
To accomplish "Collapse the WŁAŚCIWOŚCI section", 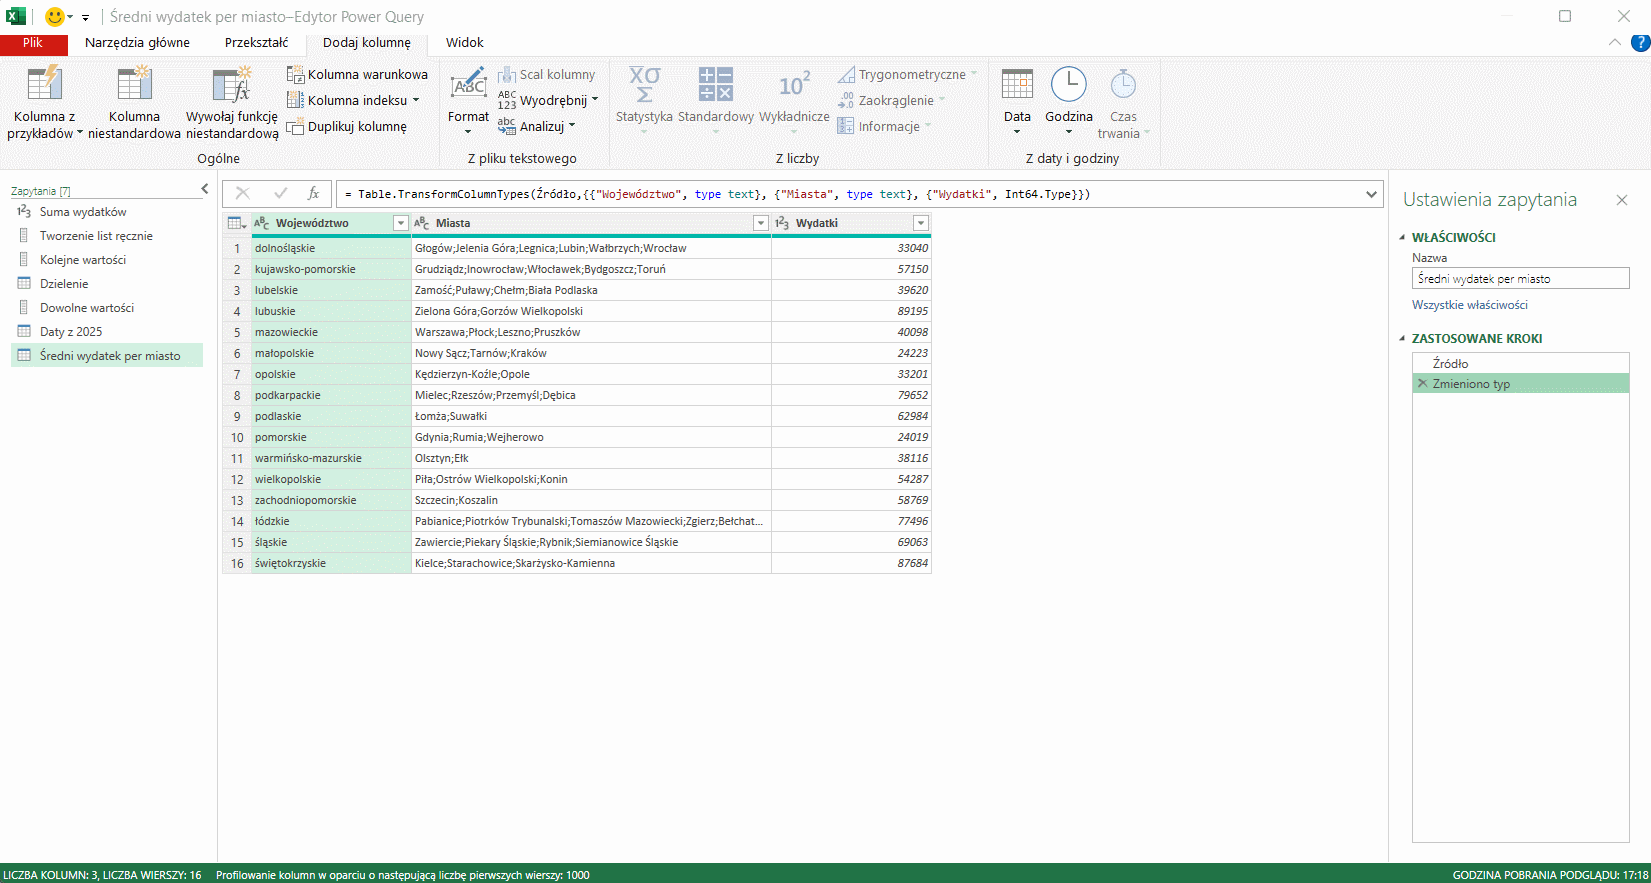I will [1402, 238].
